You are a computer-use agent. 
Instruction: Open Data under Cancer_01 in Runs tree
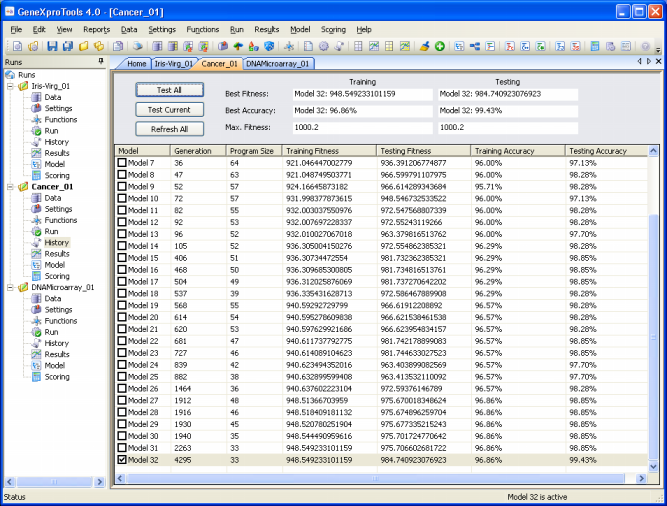[x=52, y=198]
